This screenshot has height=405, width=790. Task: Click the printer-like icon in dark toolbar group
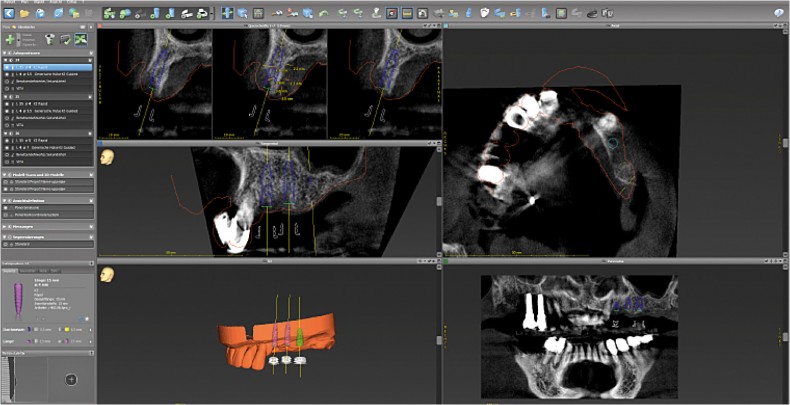click(203, 13)
